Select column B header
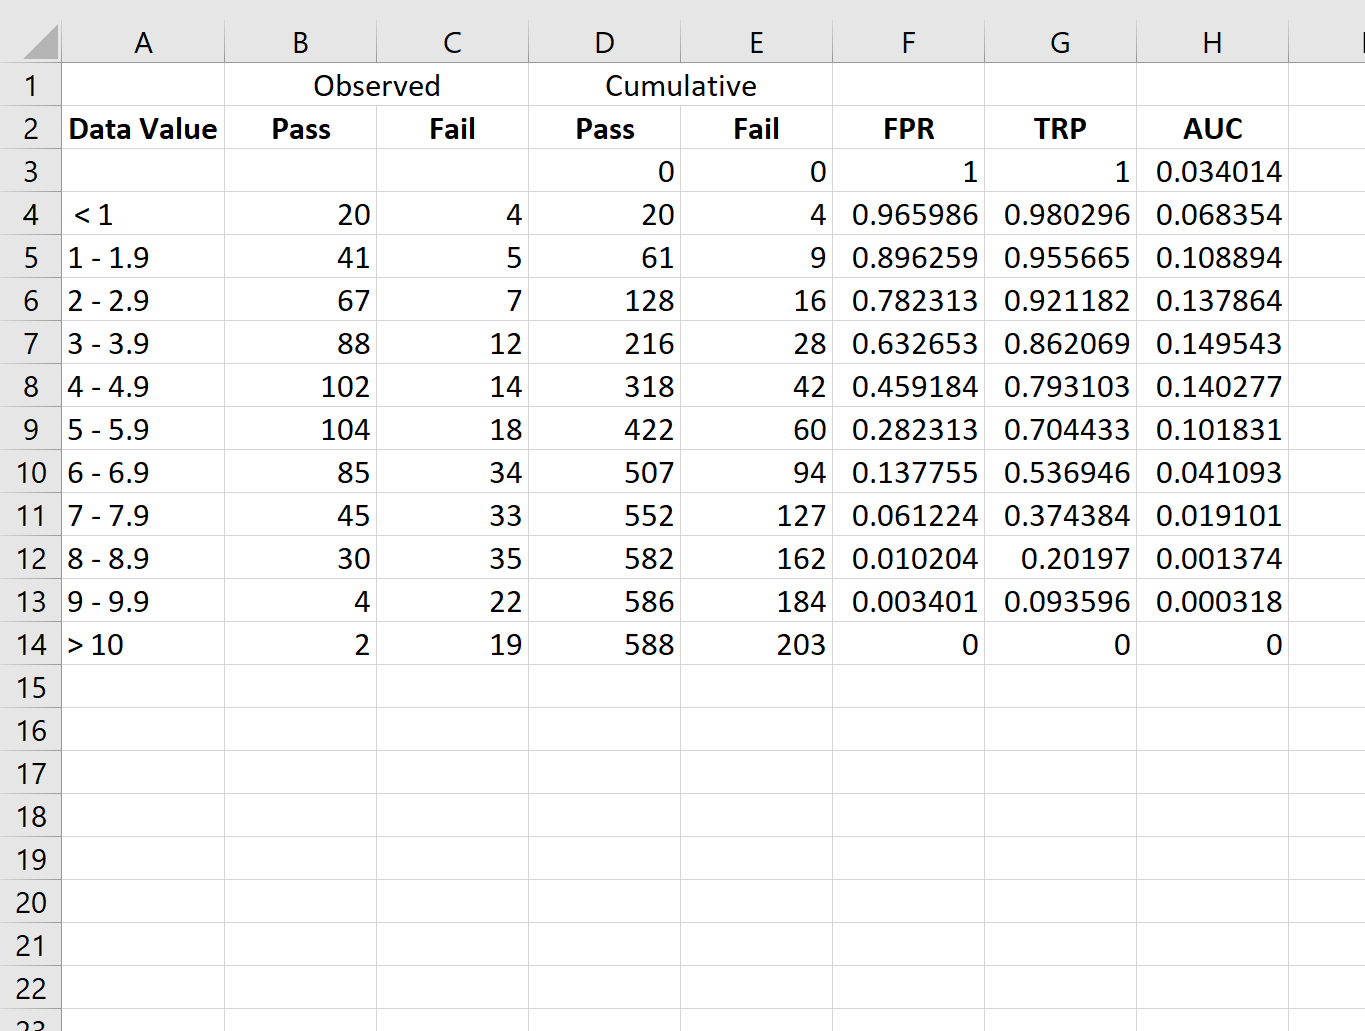 [x=300, y=43]
